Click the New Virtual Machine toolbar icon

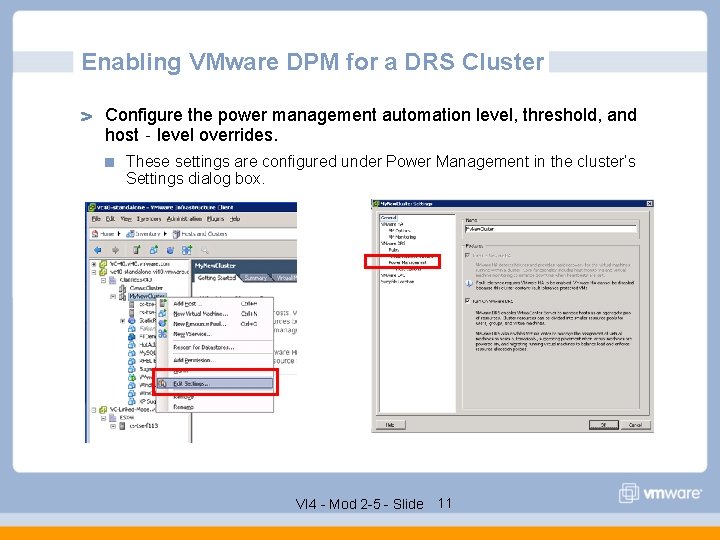(x=153, y=250)
